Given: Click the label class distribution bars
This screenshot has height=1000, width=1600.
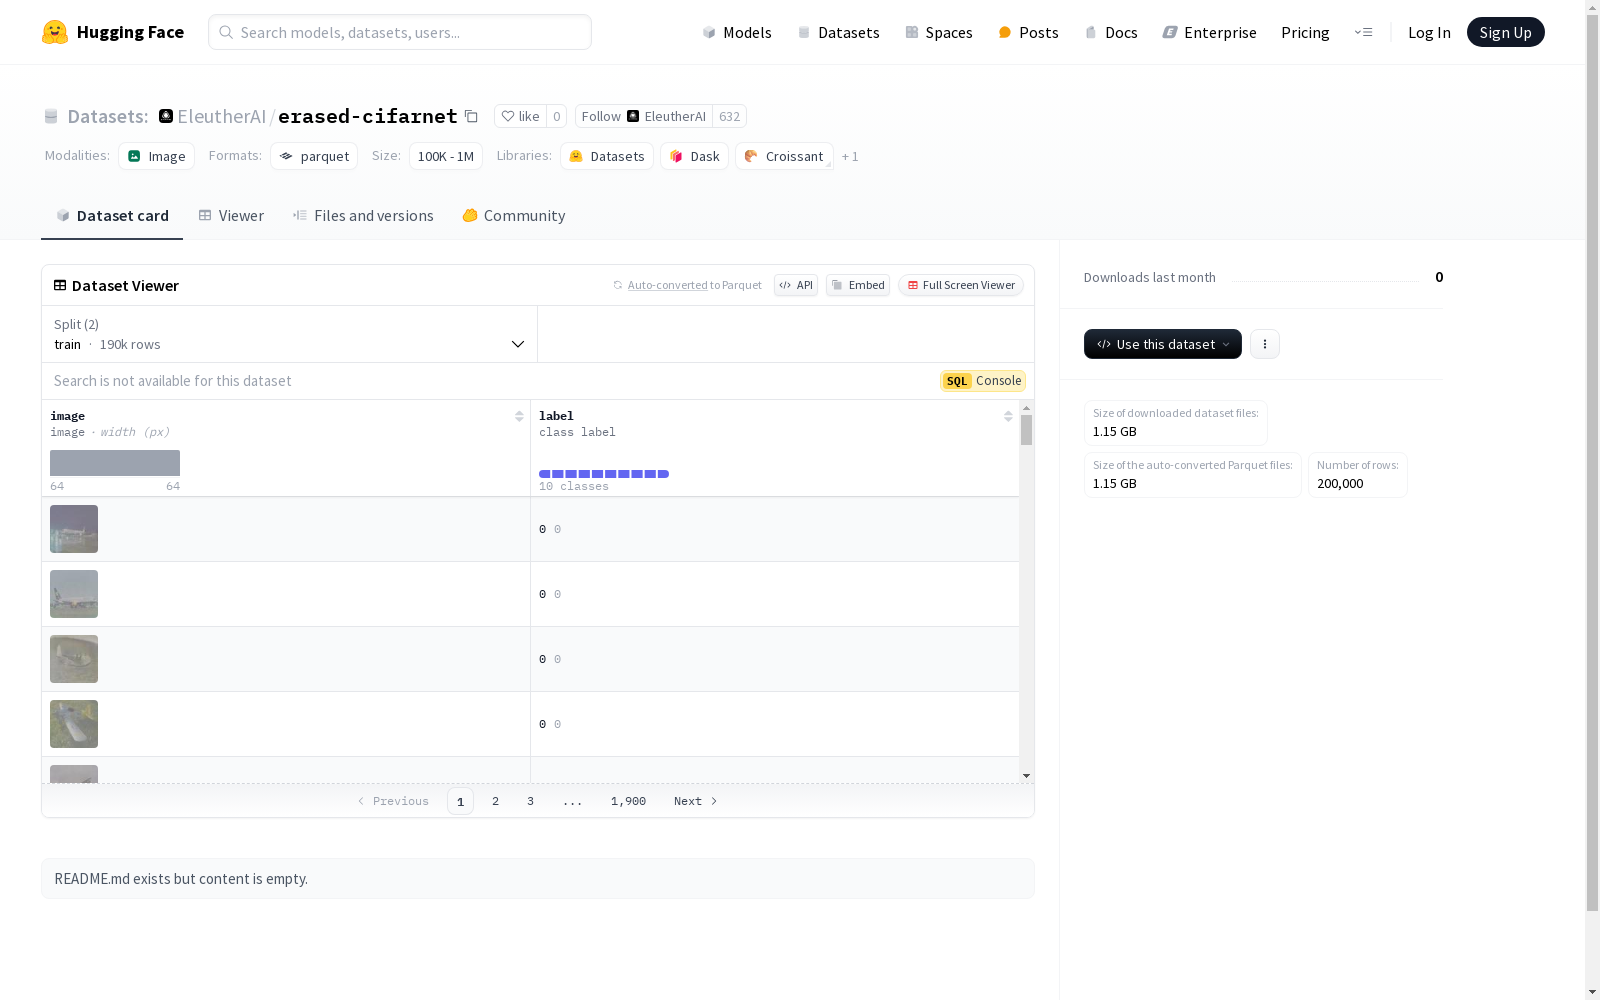Looking at the screenshot, I should 604,474.
